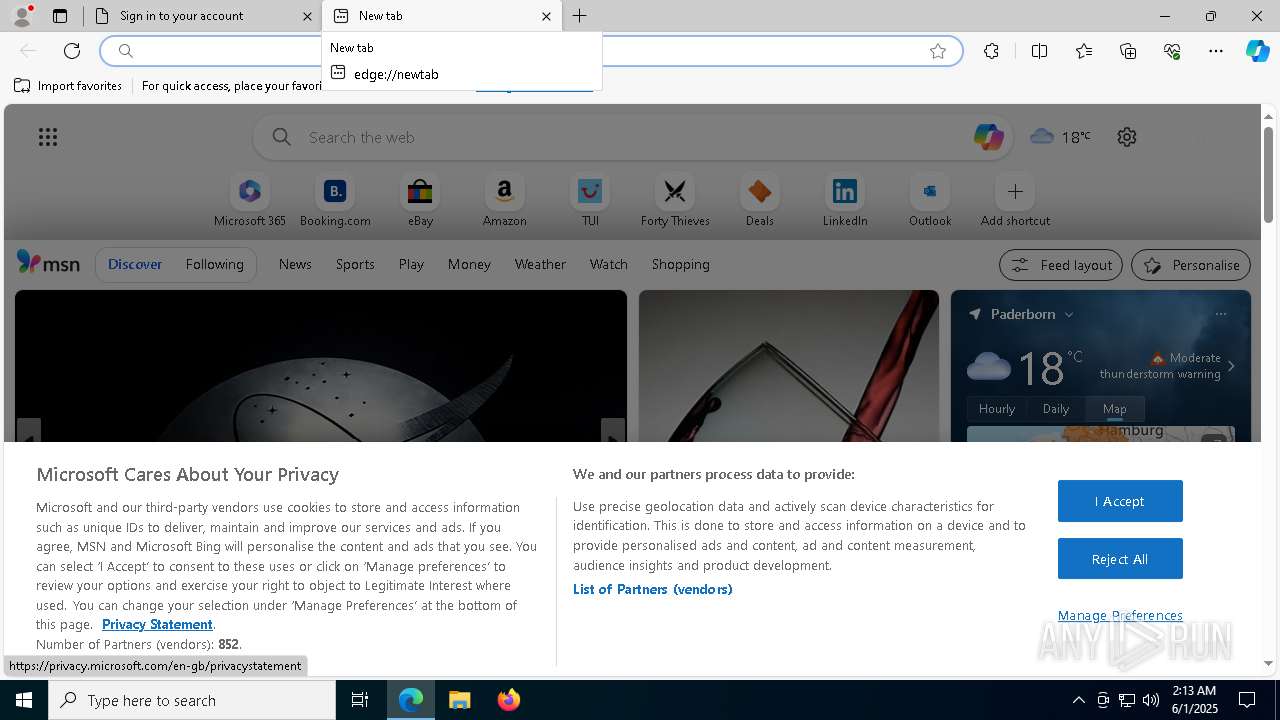
Task: Open Shopping section
Action: (681, 264)
